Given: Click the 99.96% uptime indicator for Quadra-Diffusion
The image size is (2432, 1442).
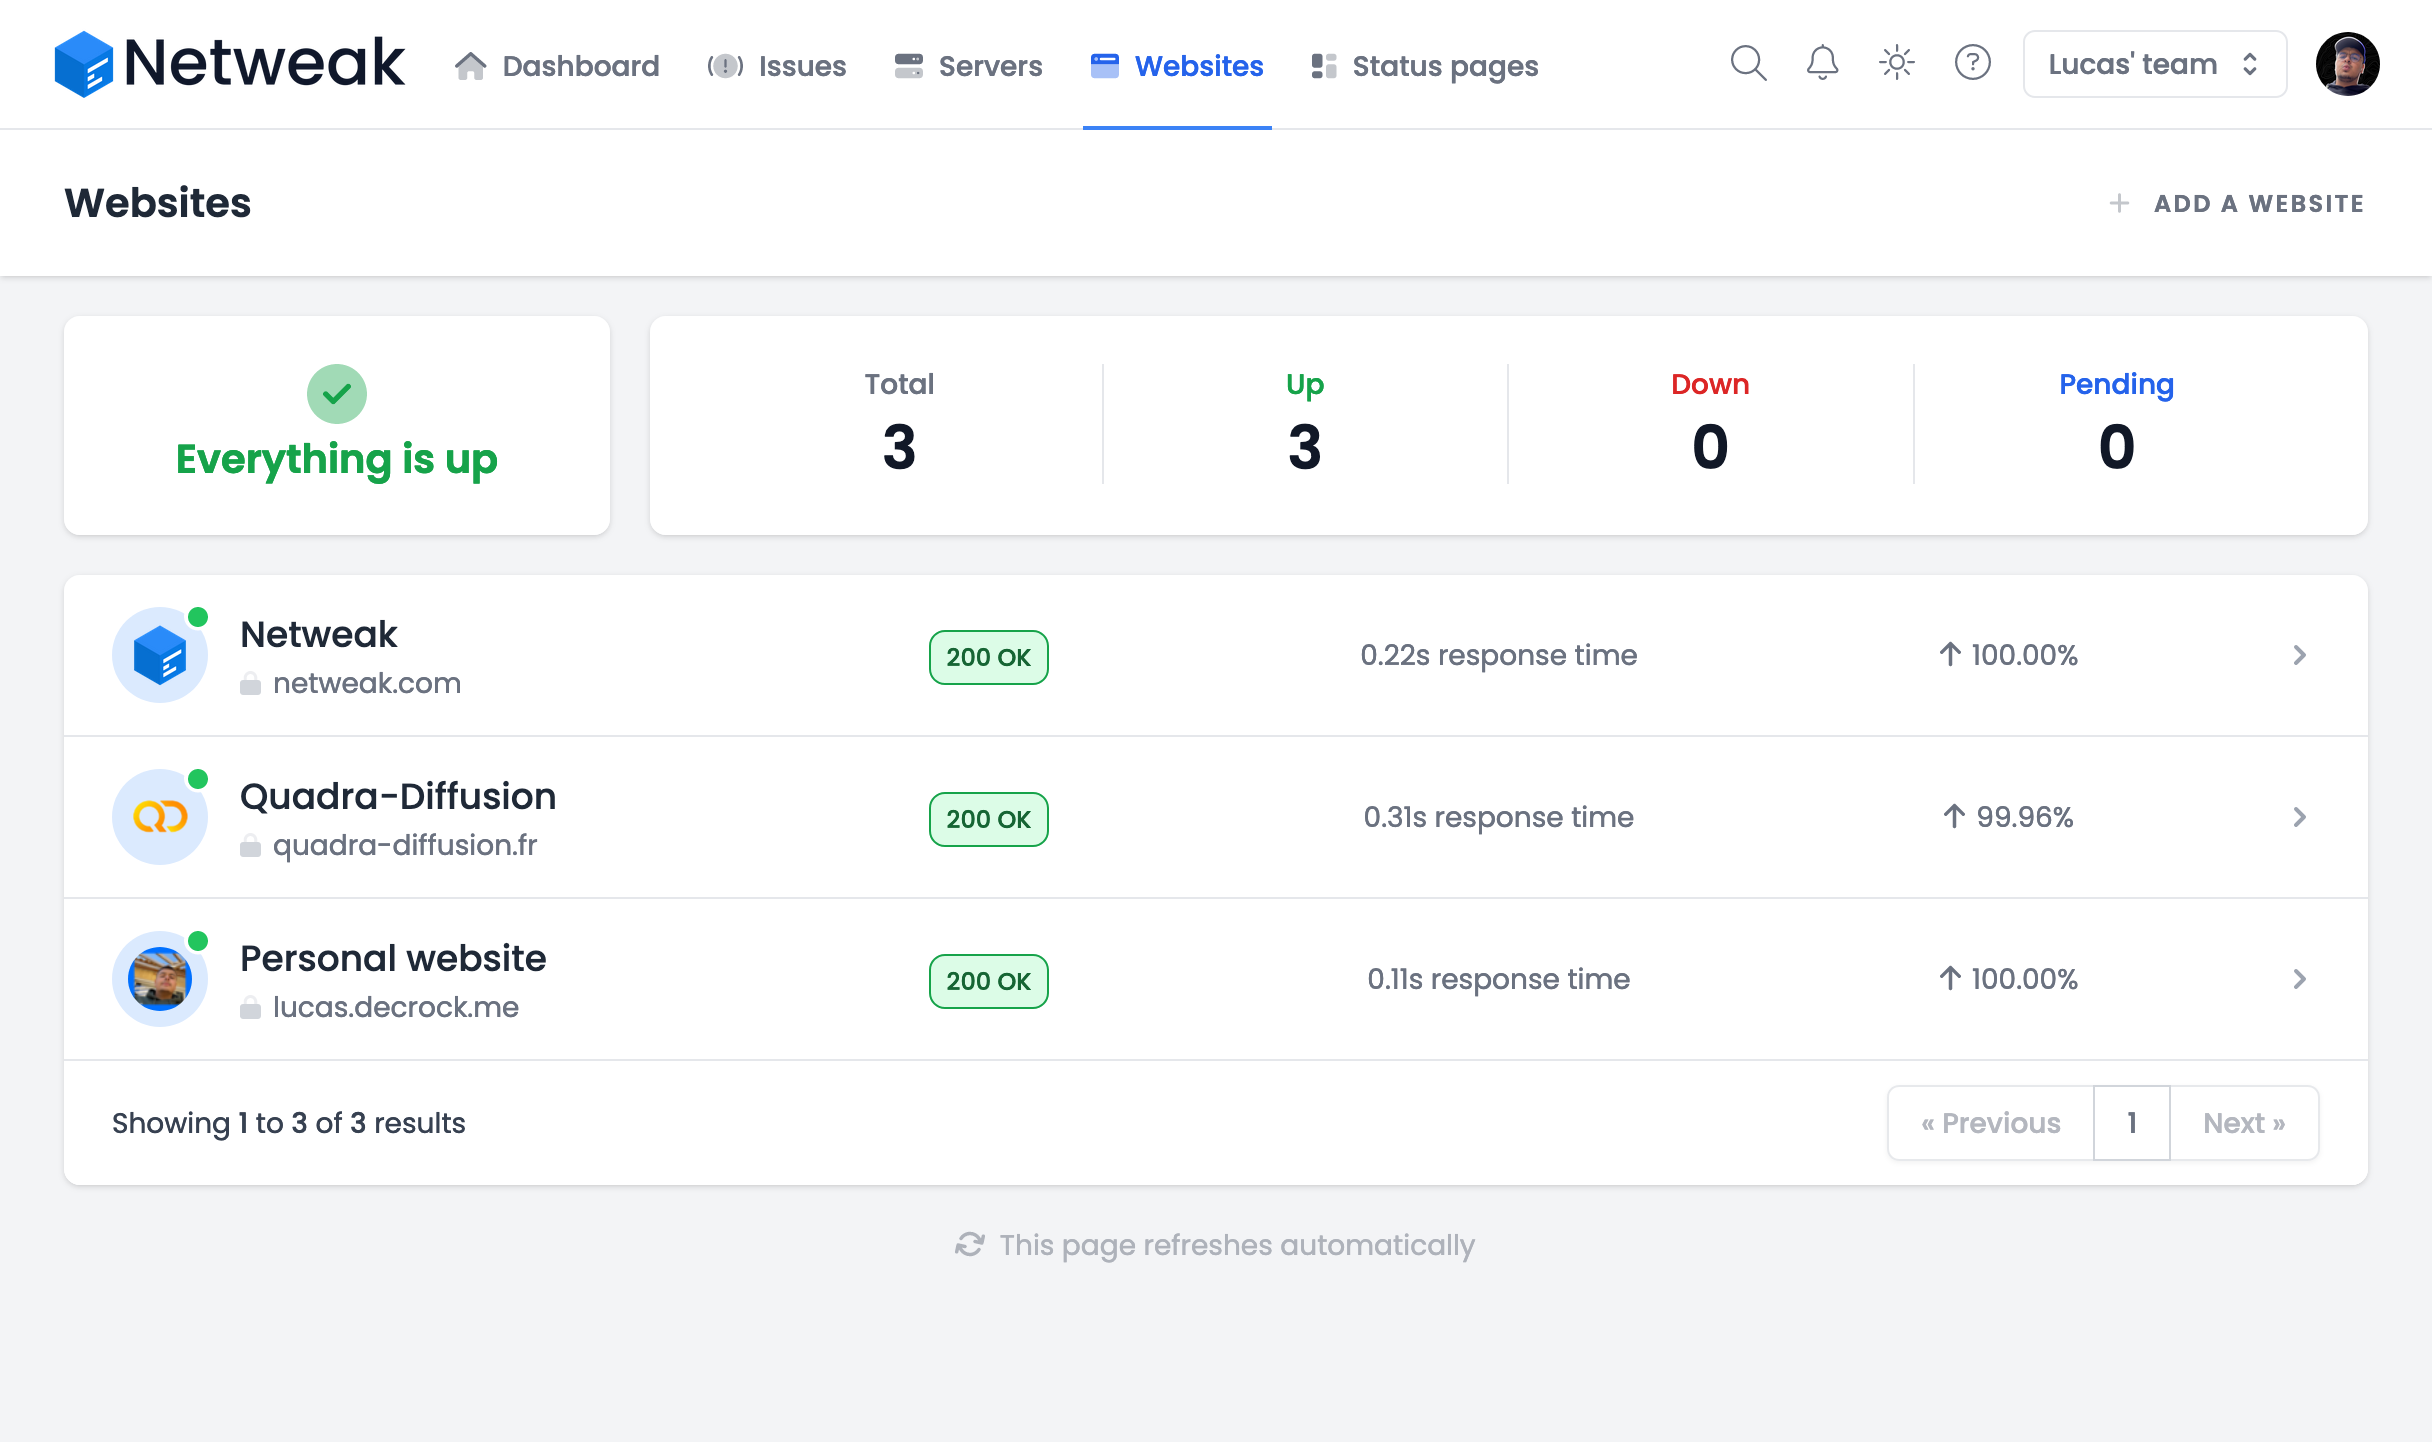Looking at the screenshot, I should 2006,817.
